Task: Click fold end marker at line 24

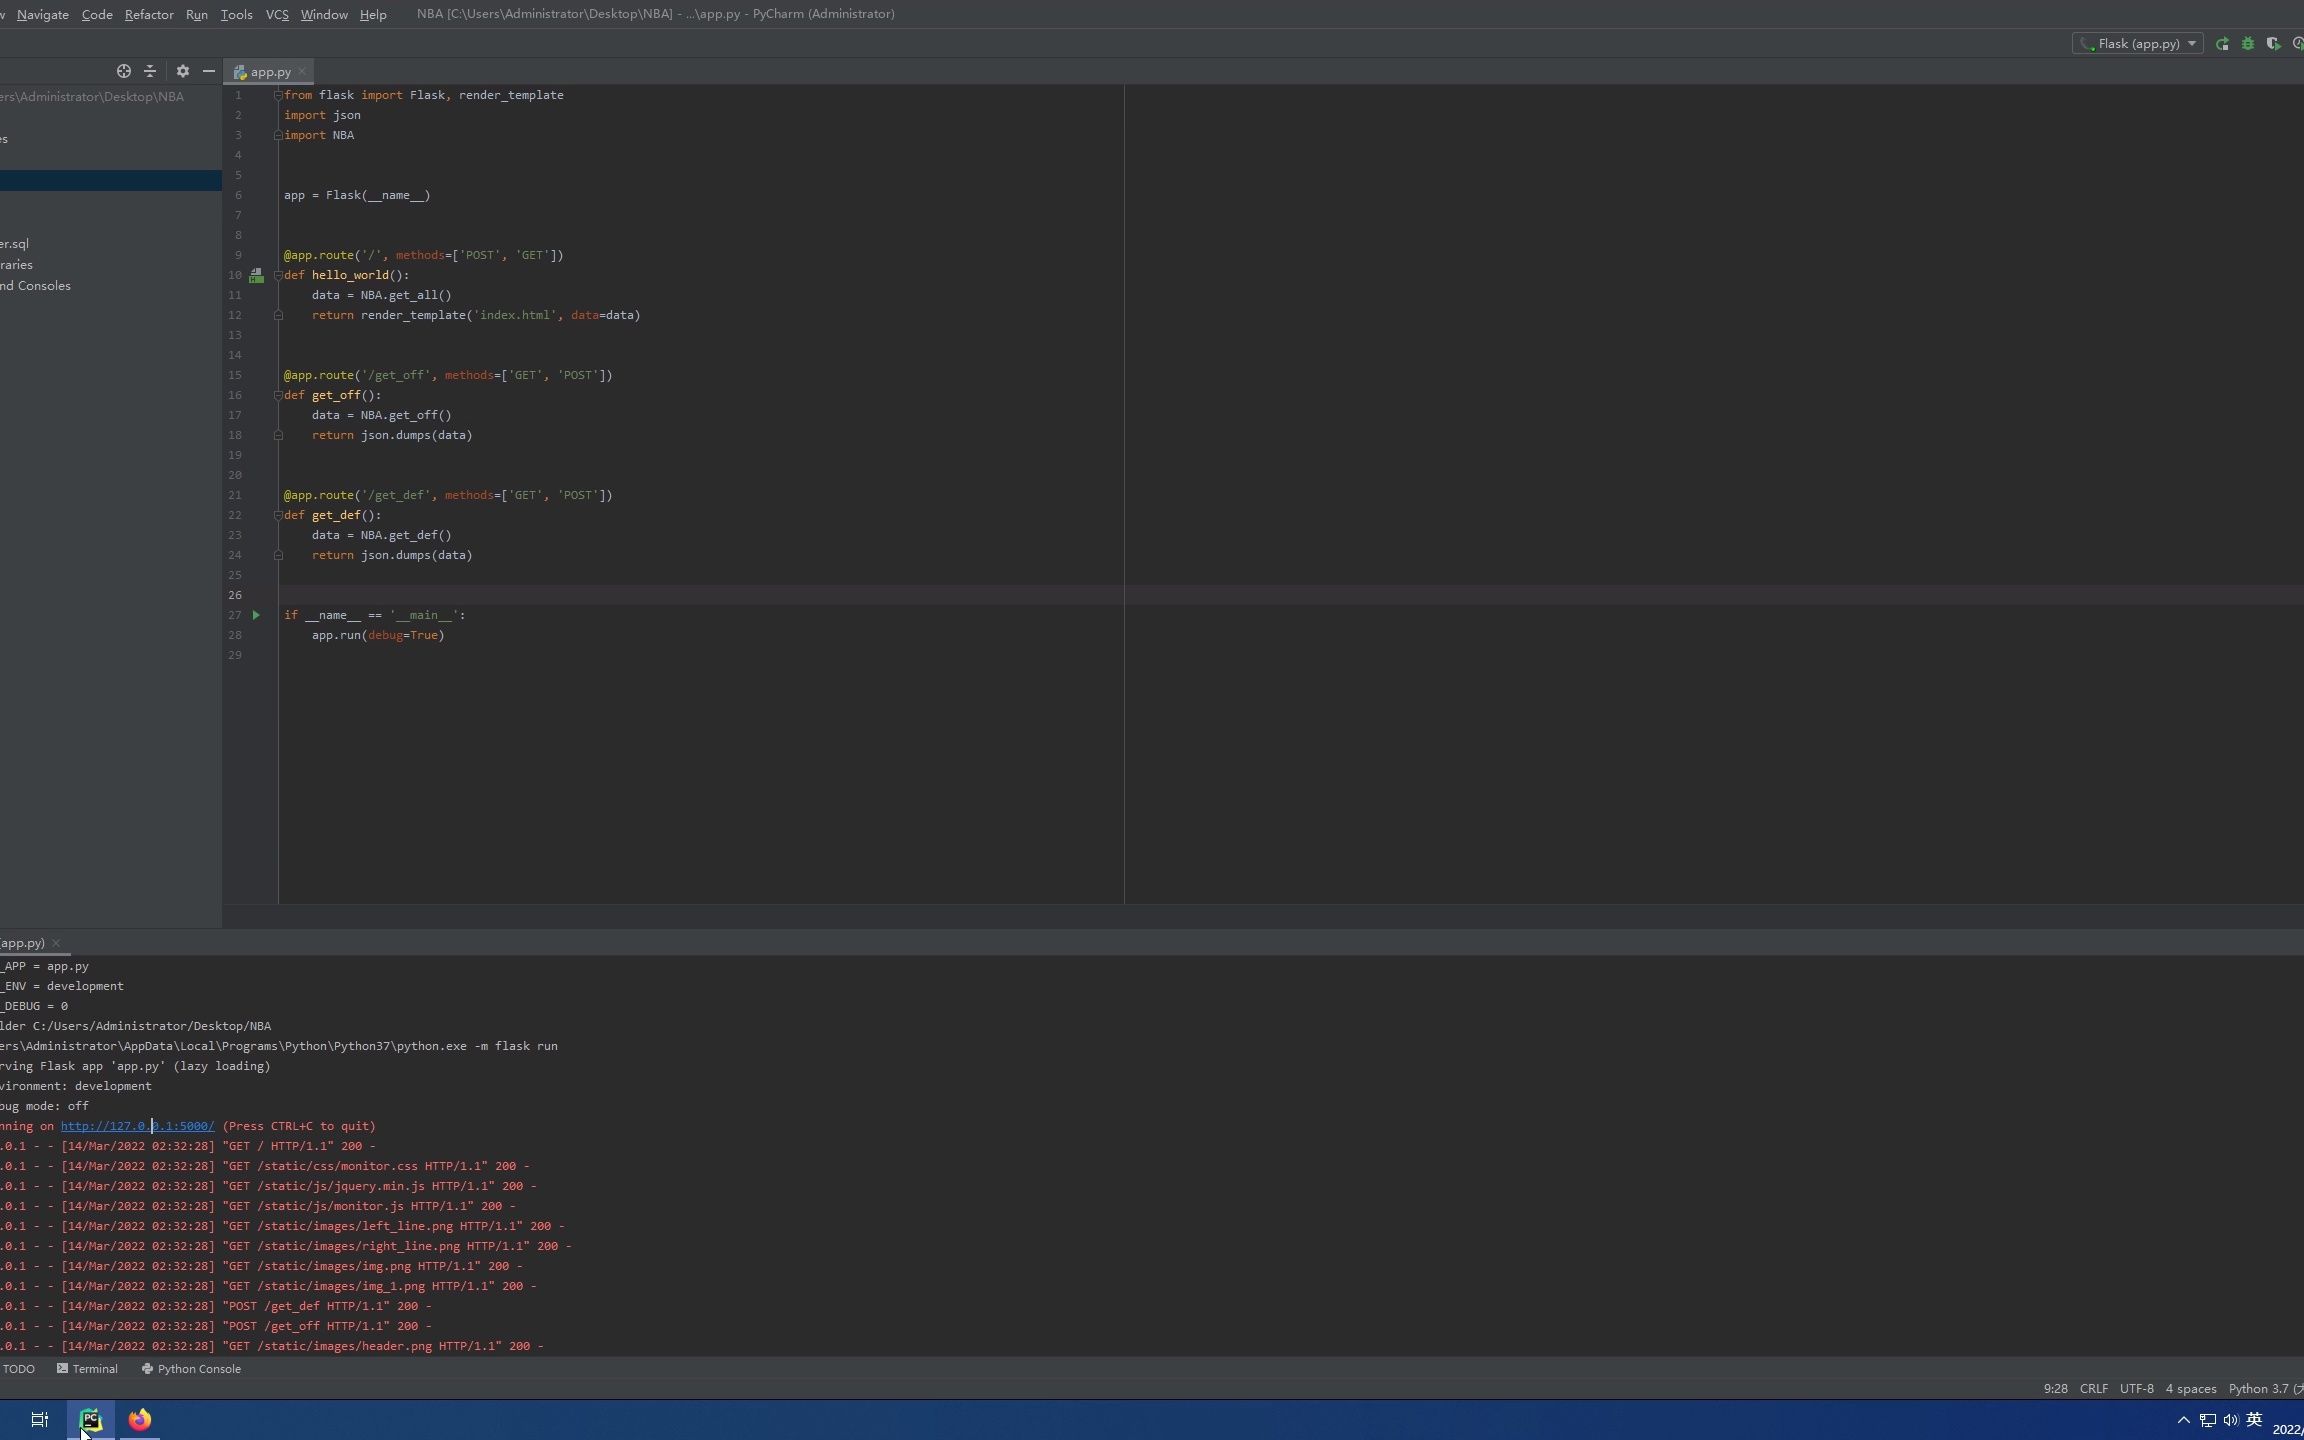Action: point(278,555)
